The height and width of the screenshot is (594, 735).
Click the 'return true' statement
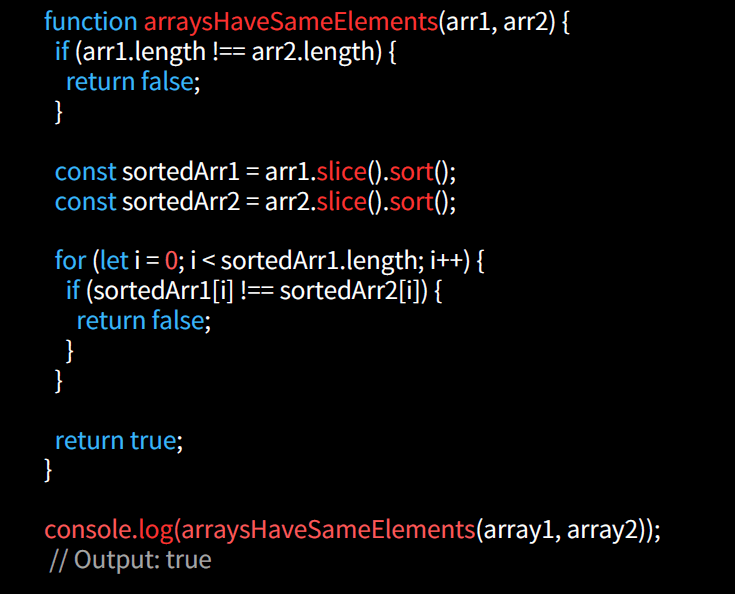119,440
